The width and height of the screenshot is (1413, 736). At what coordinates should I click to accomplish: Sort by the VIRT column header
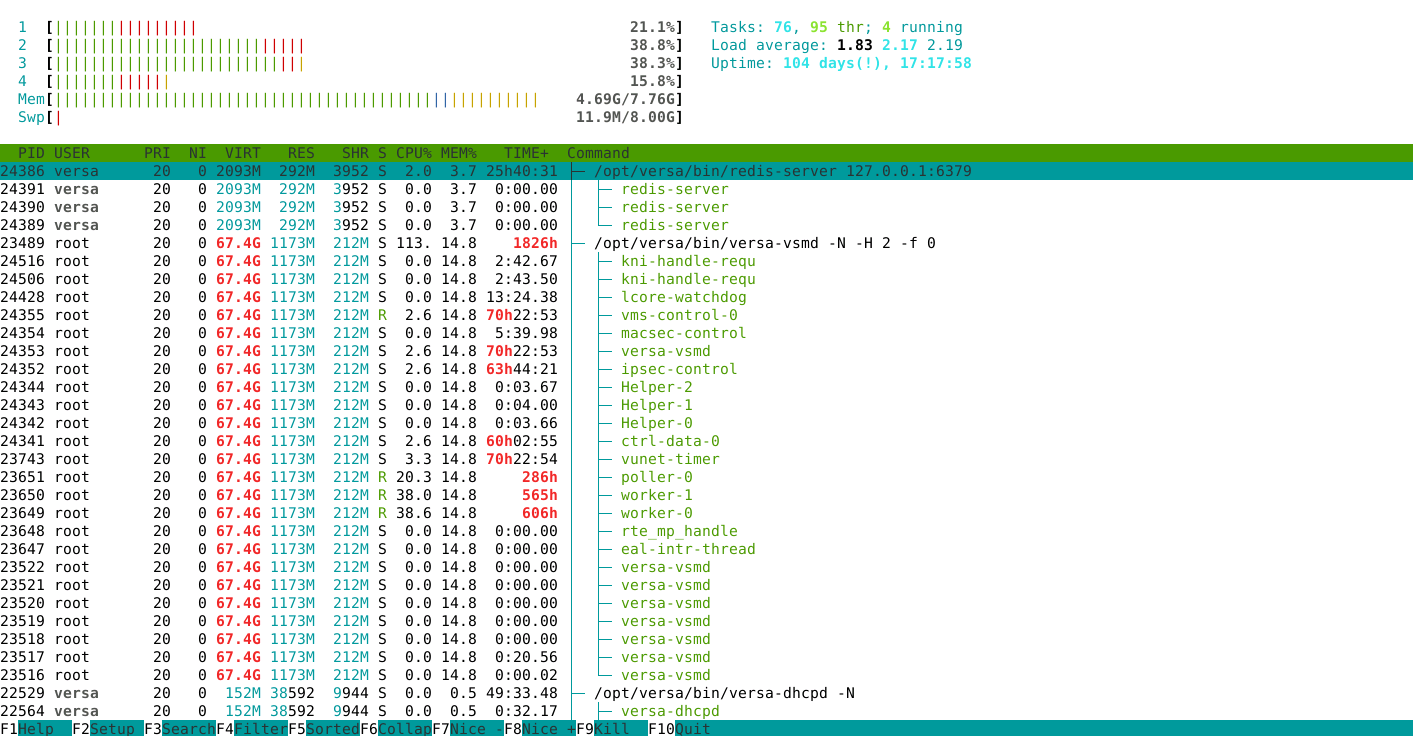pos(243,153)
